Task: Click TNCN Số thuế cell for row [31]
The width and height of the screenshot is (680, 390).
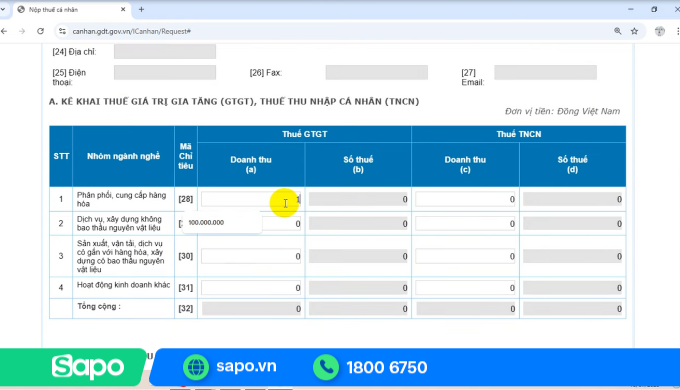Action: click(572, 288)
